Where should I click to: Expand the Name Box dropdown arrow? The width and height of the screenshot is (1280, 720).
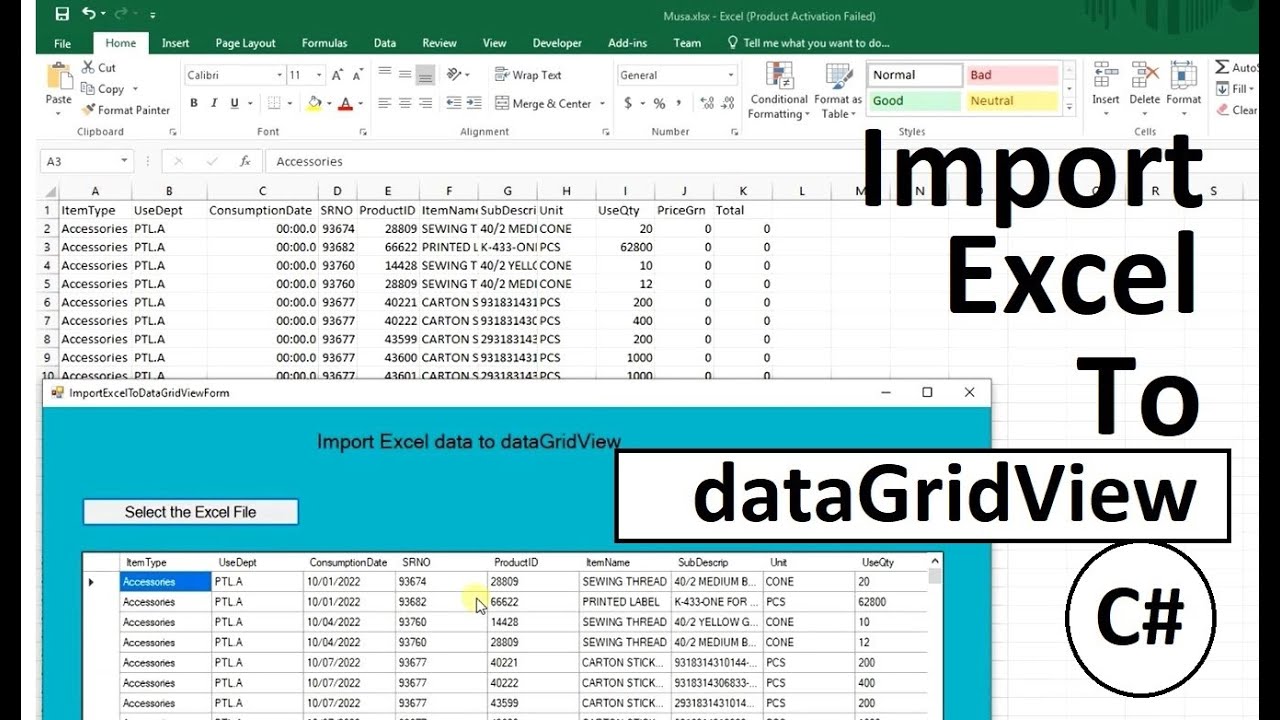tap(125, 161)
